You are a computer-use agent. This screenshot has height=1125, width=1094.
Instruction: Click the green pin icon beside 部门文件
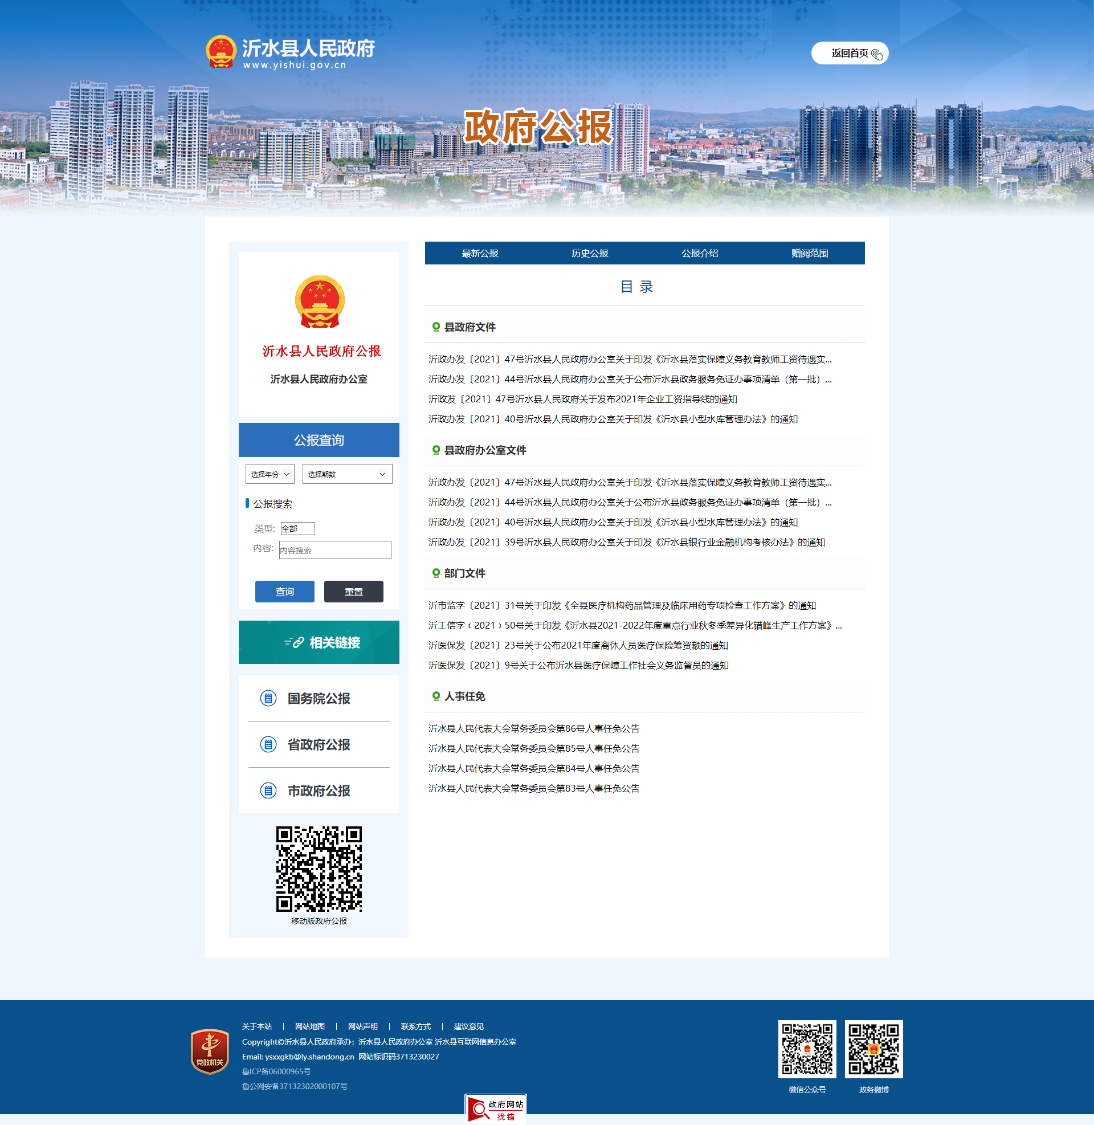(436, 573)
